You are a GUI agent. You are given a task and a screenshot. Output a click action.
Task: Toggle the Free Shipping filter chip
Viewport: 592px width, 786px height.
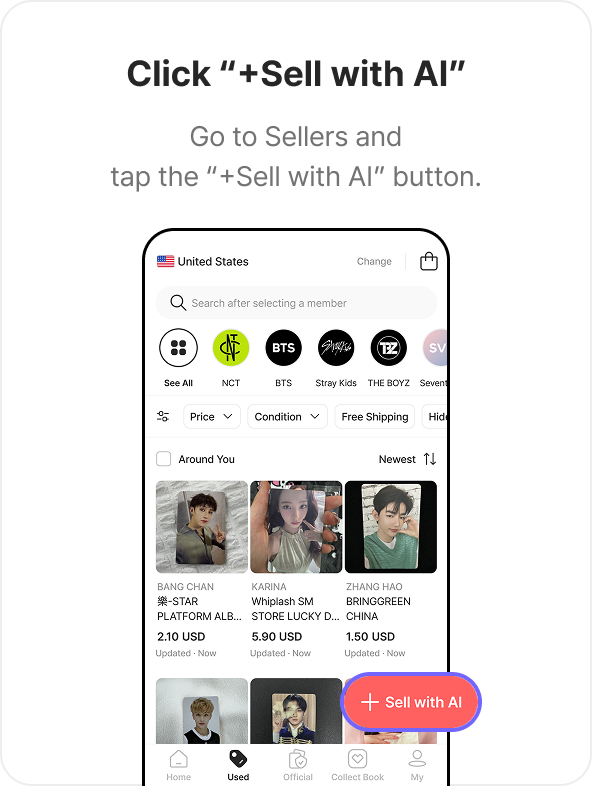374,417
